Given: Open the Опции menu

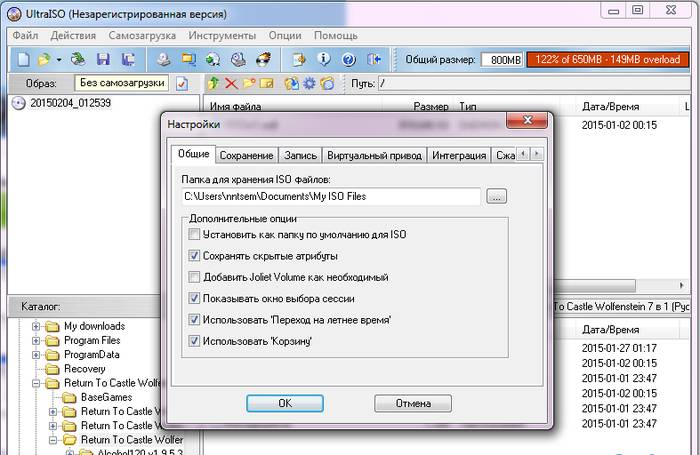Looking at the screenshot, I should point(285,36).
